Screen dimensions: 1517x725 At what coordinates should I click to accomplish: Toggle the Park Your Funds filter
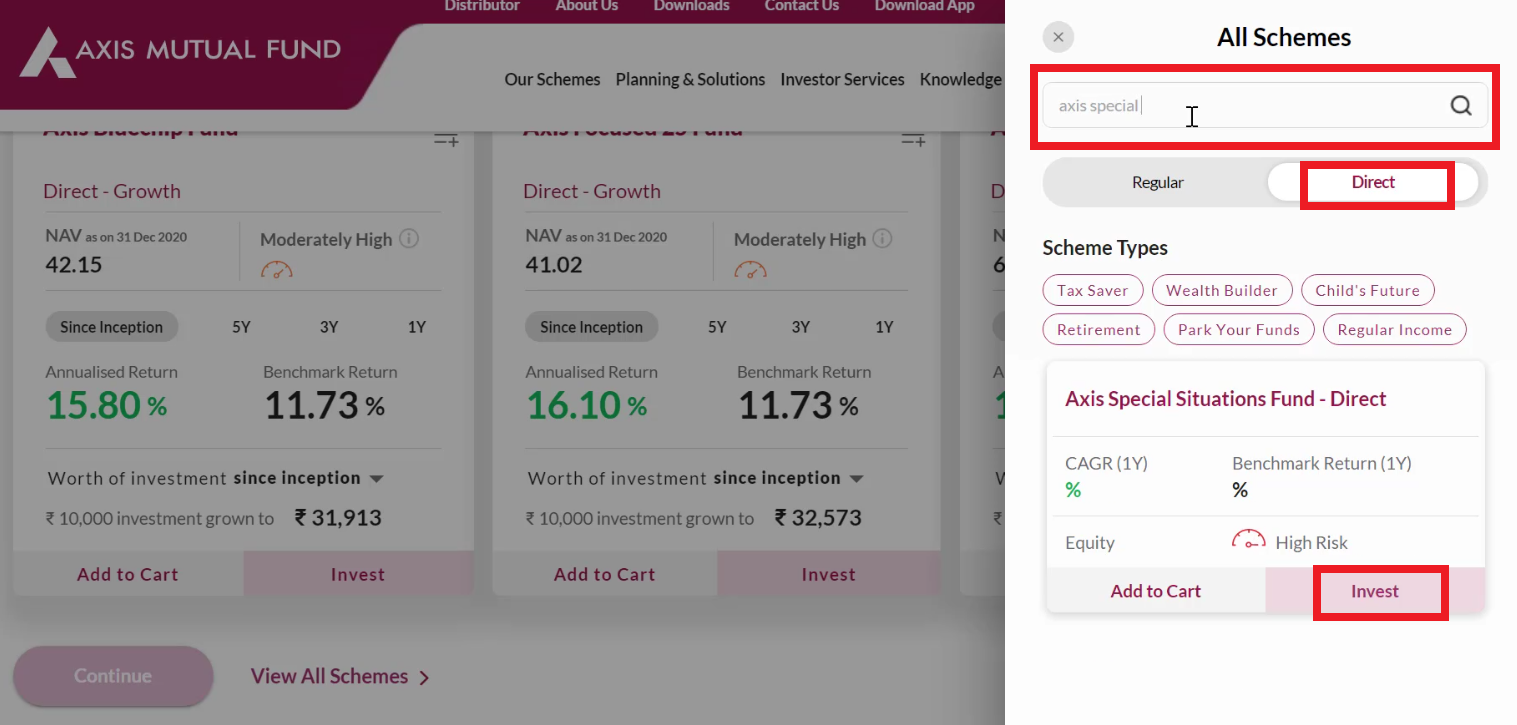click(x=1238, y=328)
